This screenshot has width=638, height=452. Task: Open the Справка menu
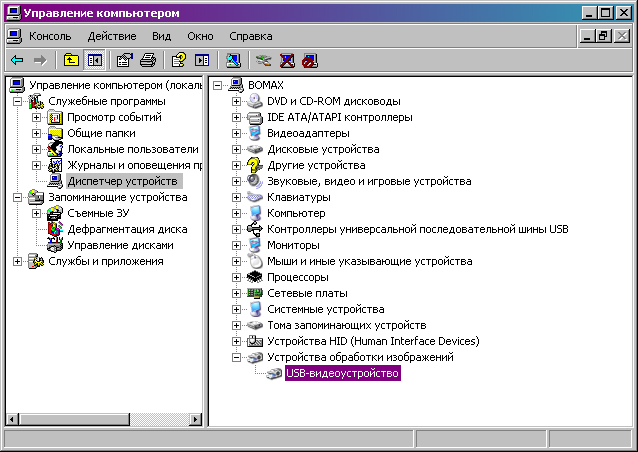click(251, 36)
